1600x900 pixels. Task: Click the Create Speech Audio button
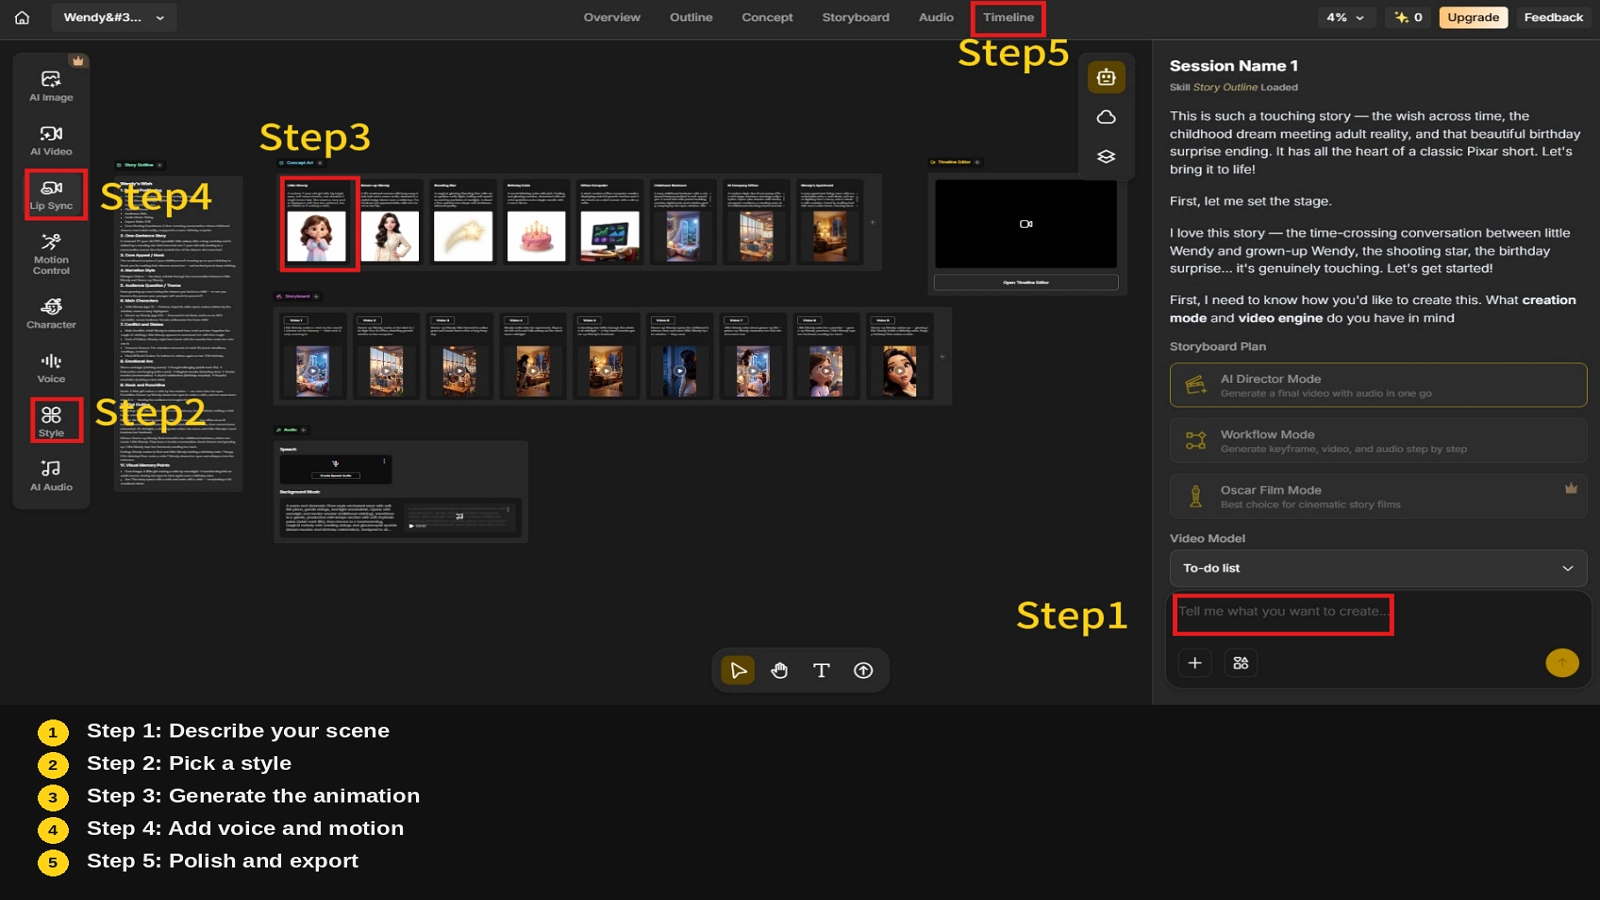pyautogui.click(x=336, y=475)
